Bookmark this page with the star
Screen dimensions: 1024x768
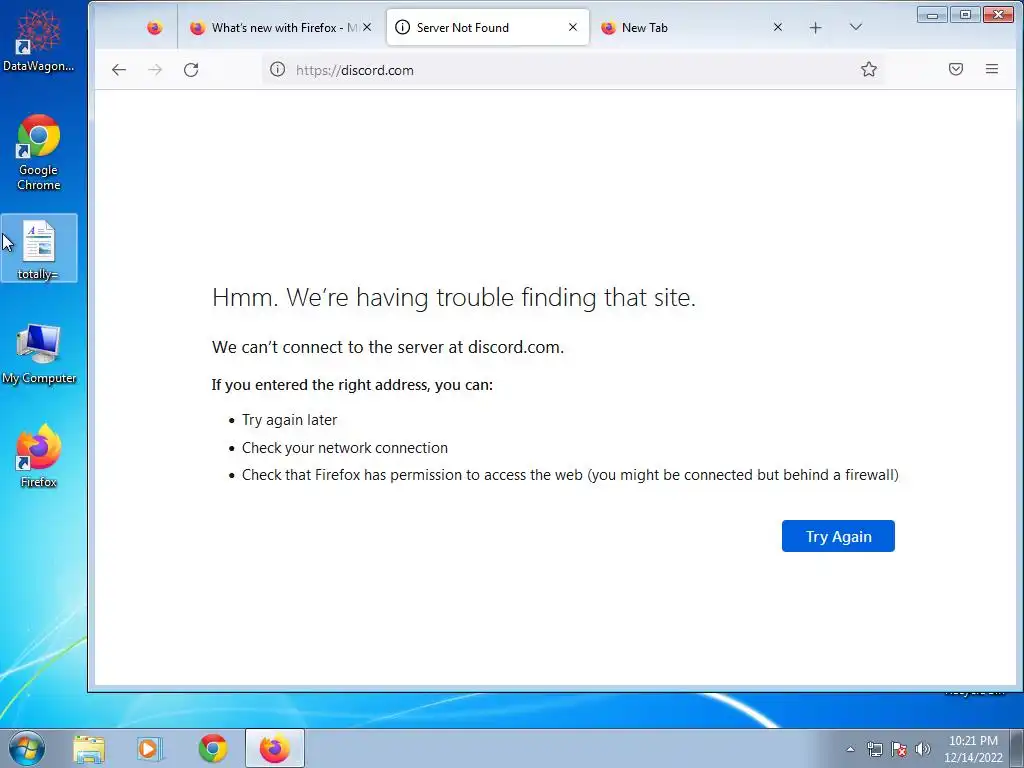click(x=869, y=69)
